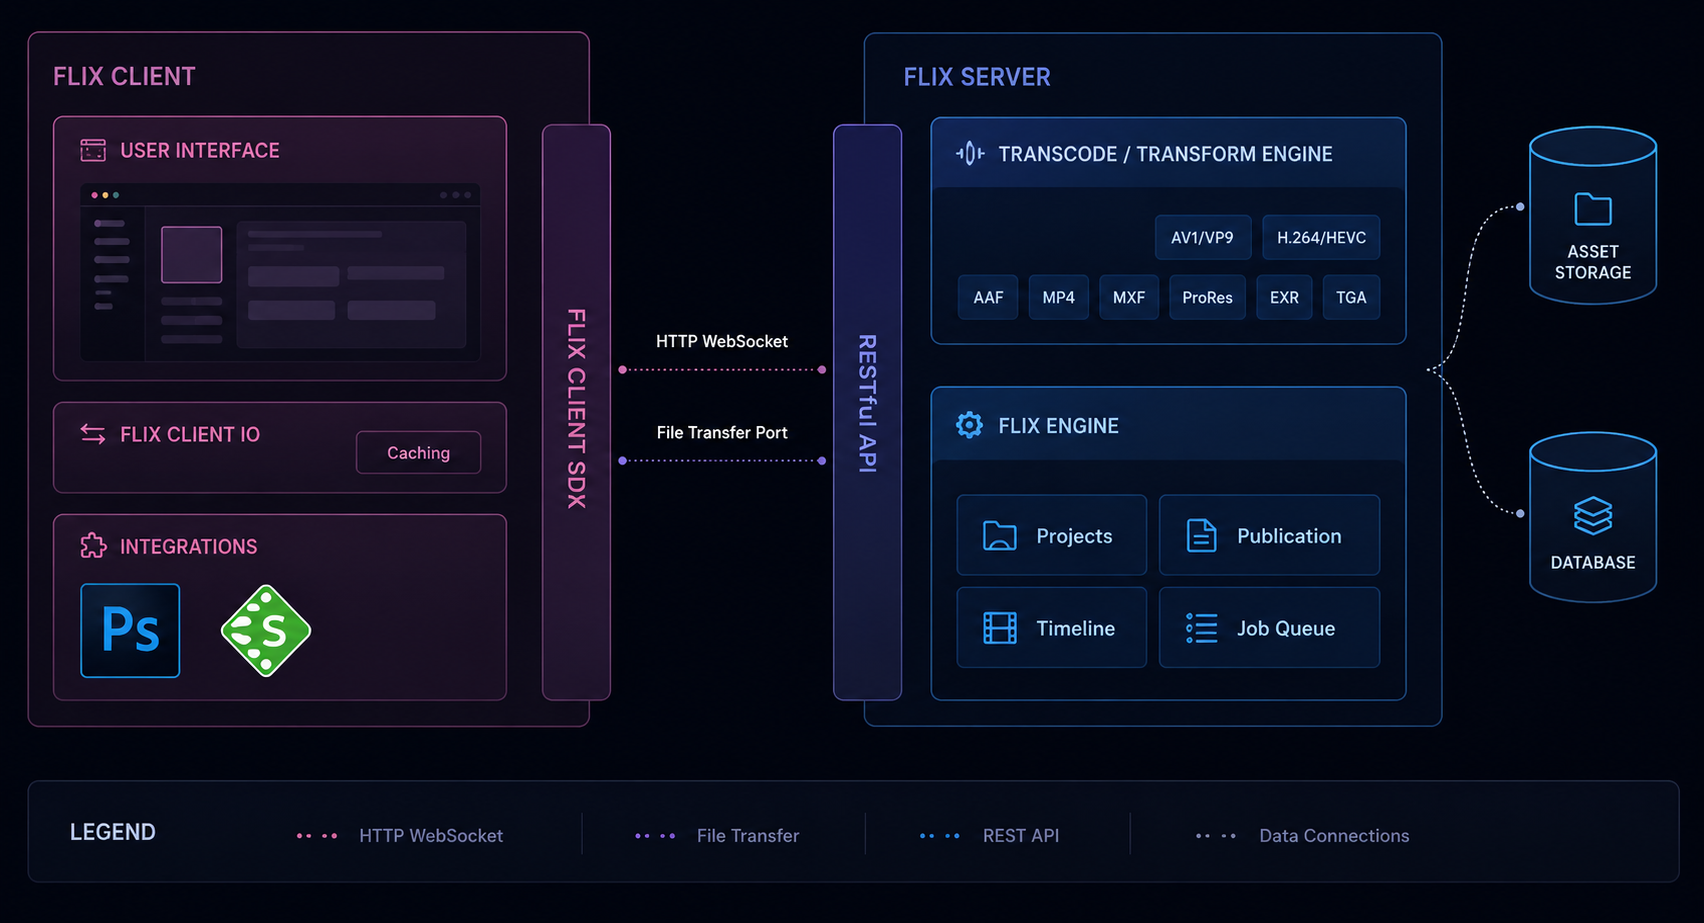Click the Timeline film strip icon
1704x923 pixels.
coord(999,628)
